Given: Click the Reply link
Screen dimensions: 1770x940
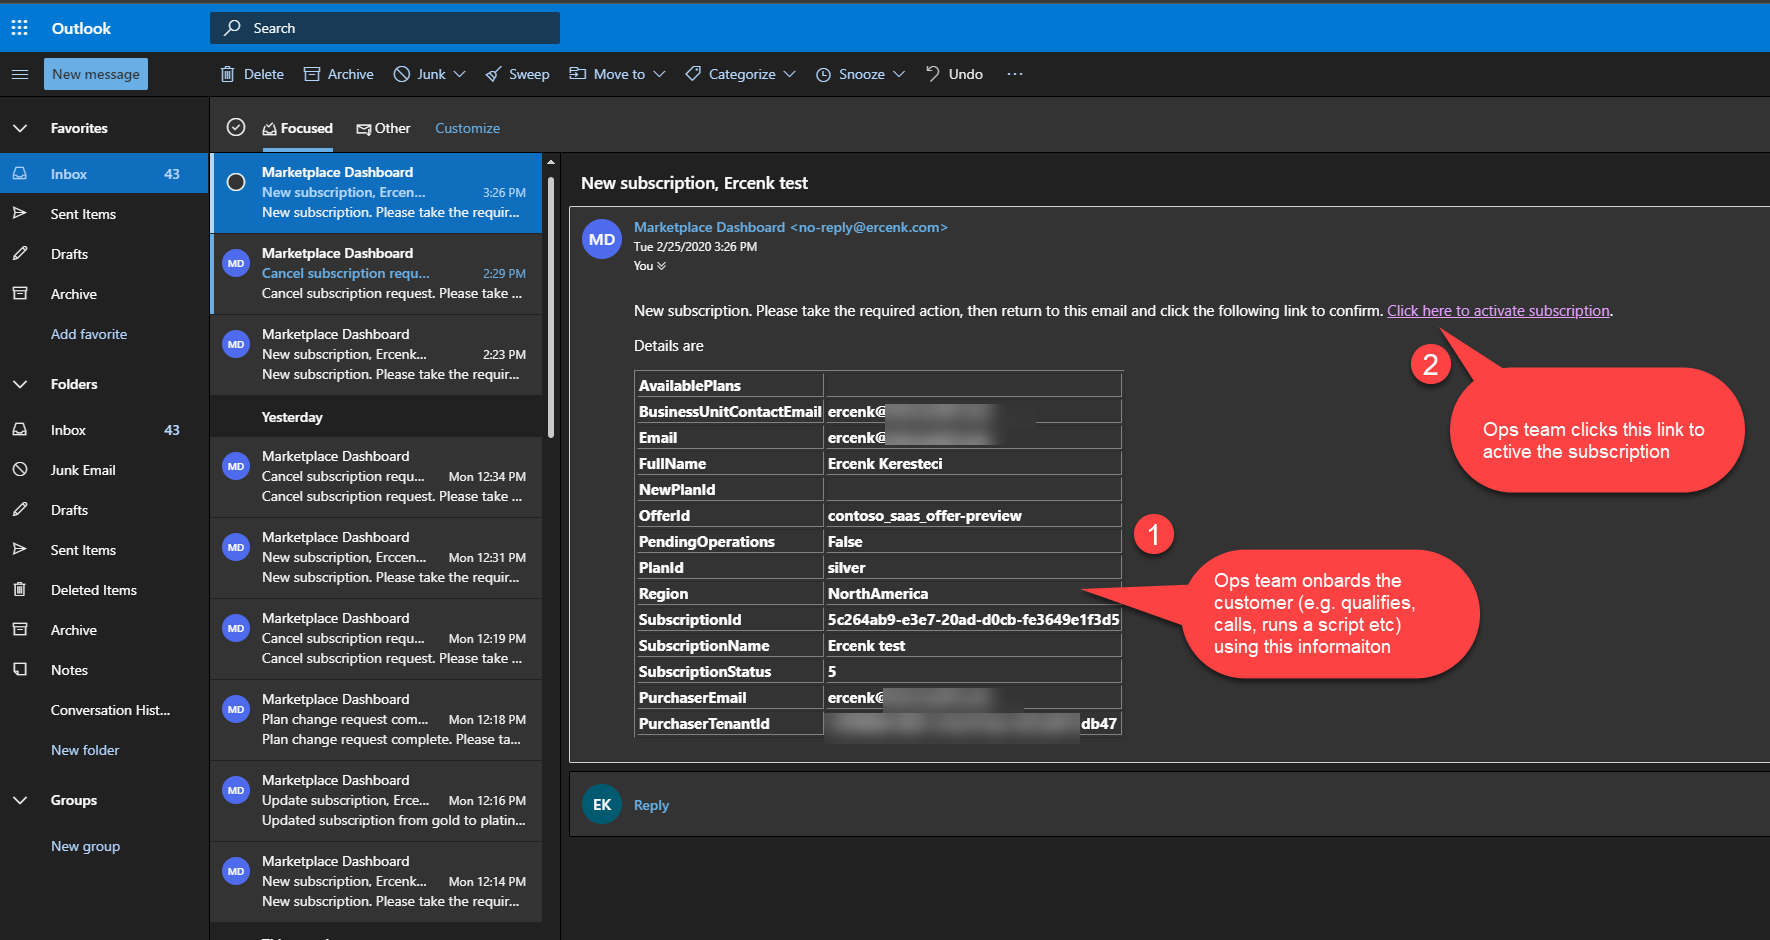Looking at the screenshot, I should pyautogui.click(x=651, y=805).
